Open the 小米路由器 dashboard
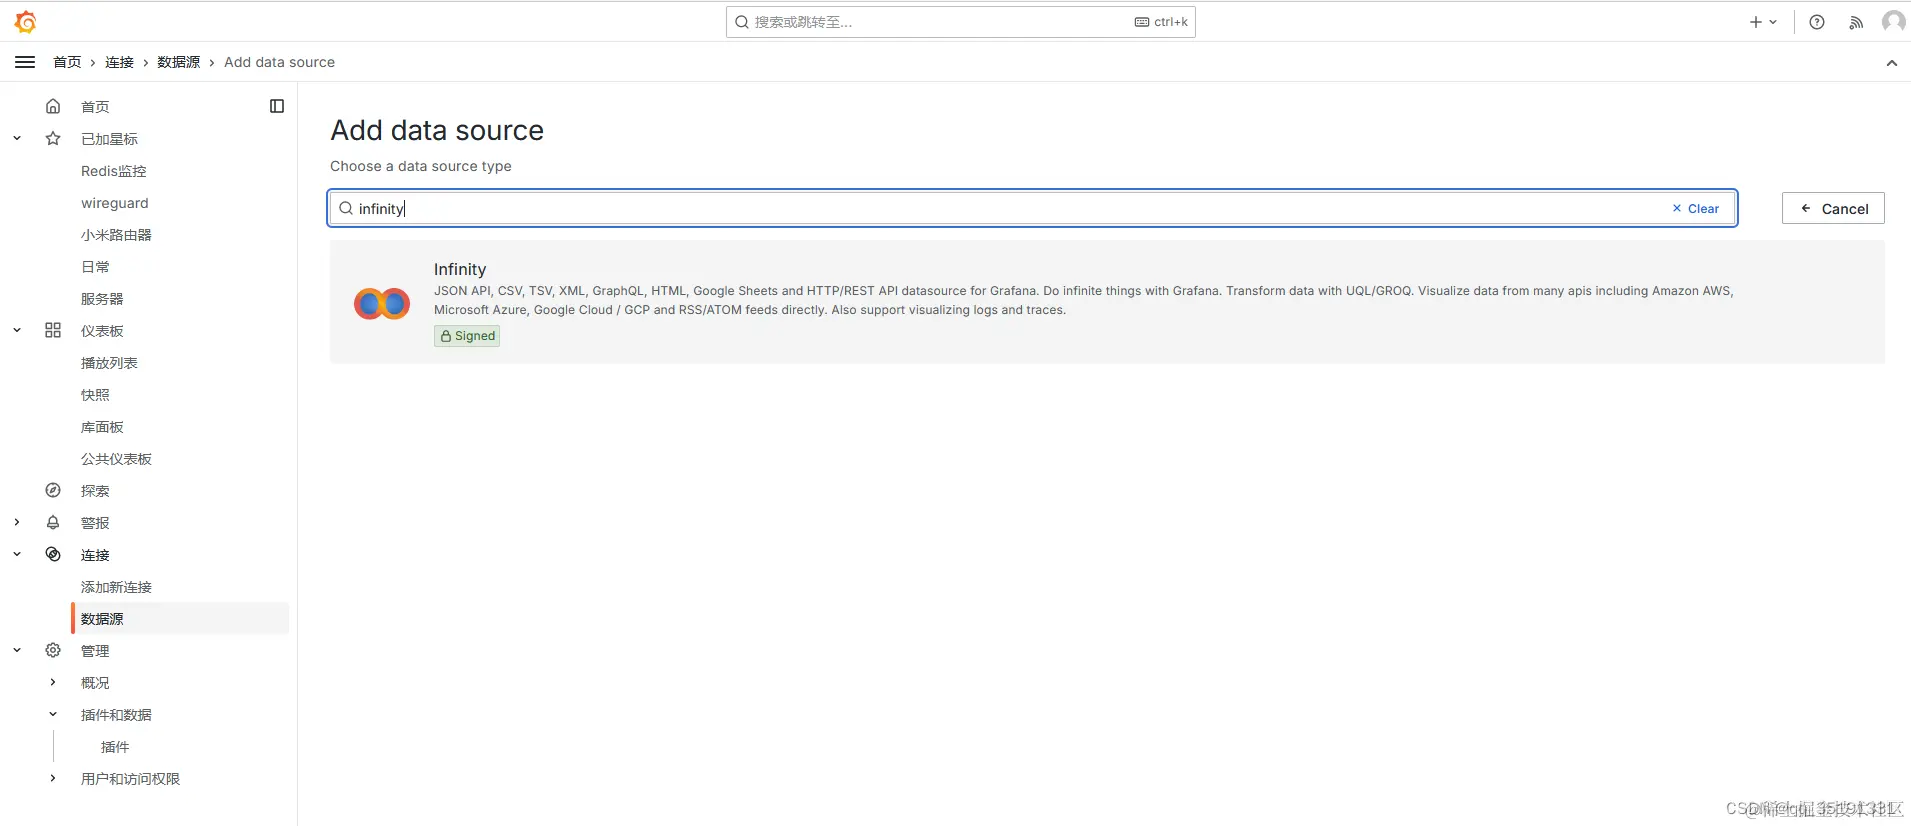The image size is (1911, 826). [x=116, y=235]
